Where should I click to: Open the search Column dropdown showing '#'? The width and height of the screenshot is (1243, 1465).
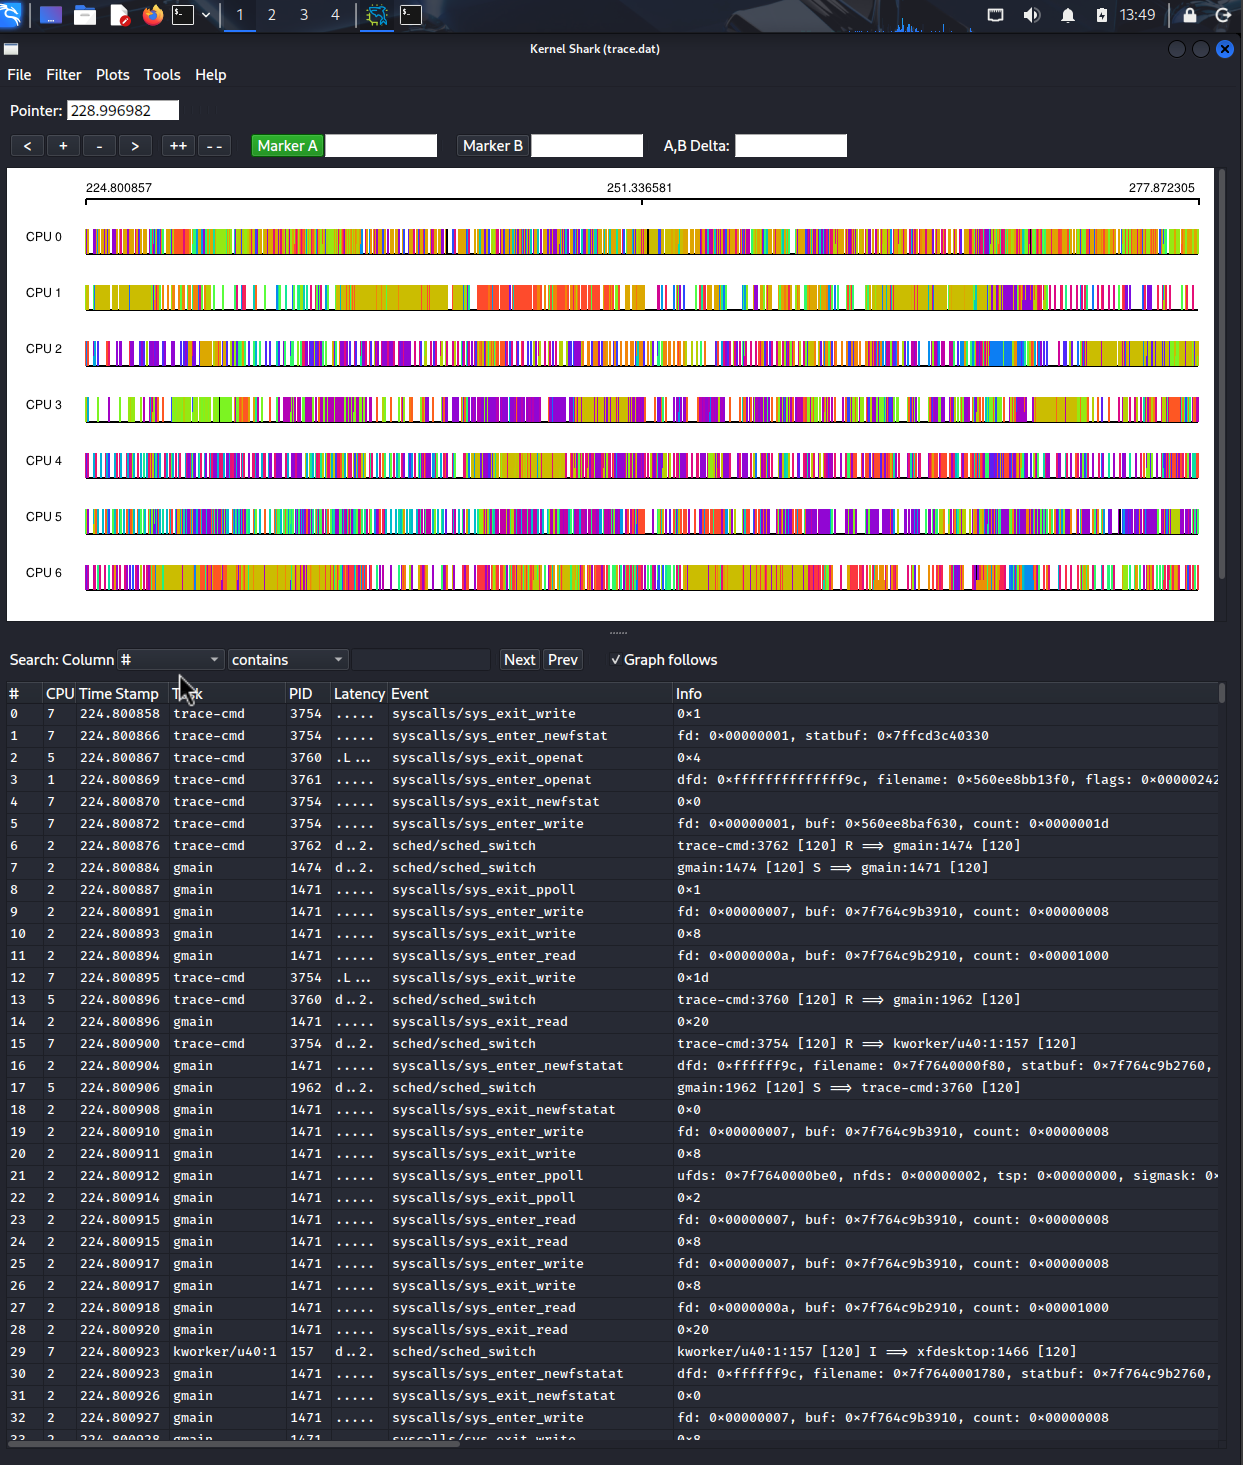pos(171,660)
